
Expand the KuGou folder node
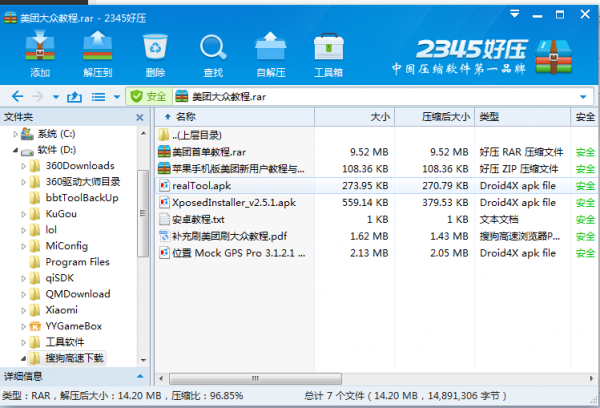23,214
